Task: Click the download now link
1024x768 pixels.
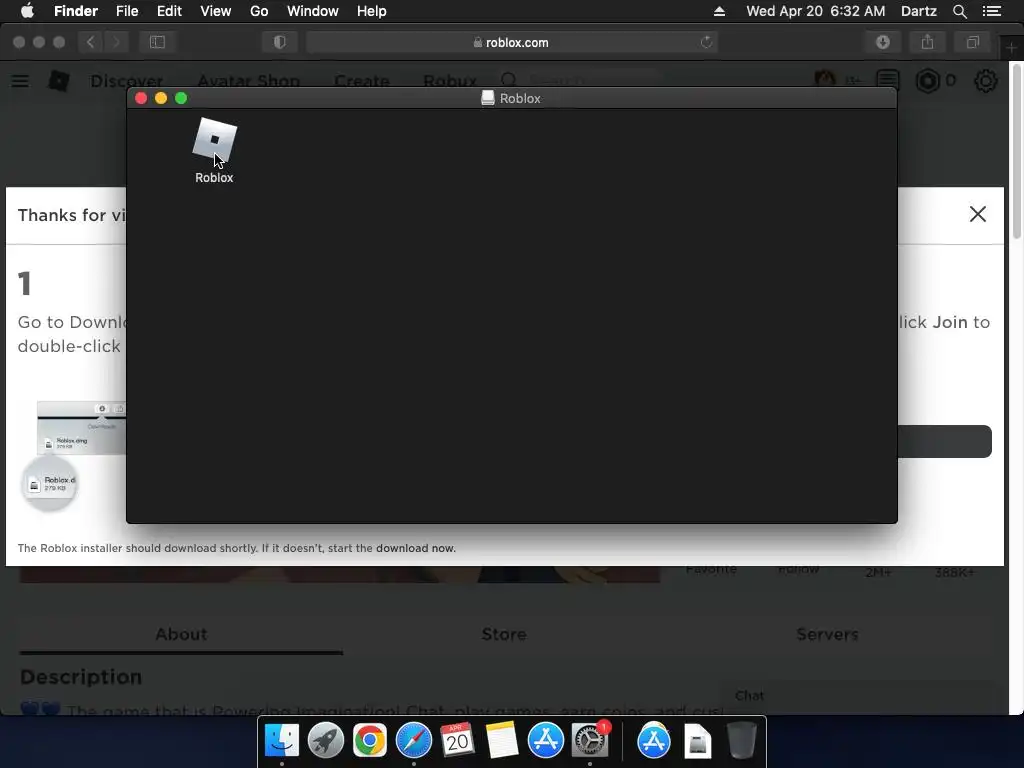Action: 415,548
